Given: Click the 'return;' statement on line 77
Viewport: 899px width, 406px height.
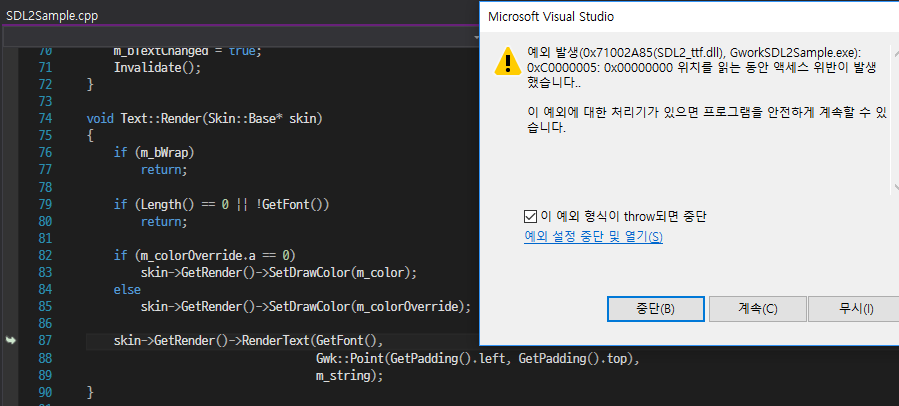Looking at the screenshot, I should tap(164, 170).
